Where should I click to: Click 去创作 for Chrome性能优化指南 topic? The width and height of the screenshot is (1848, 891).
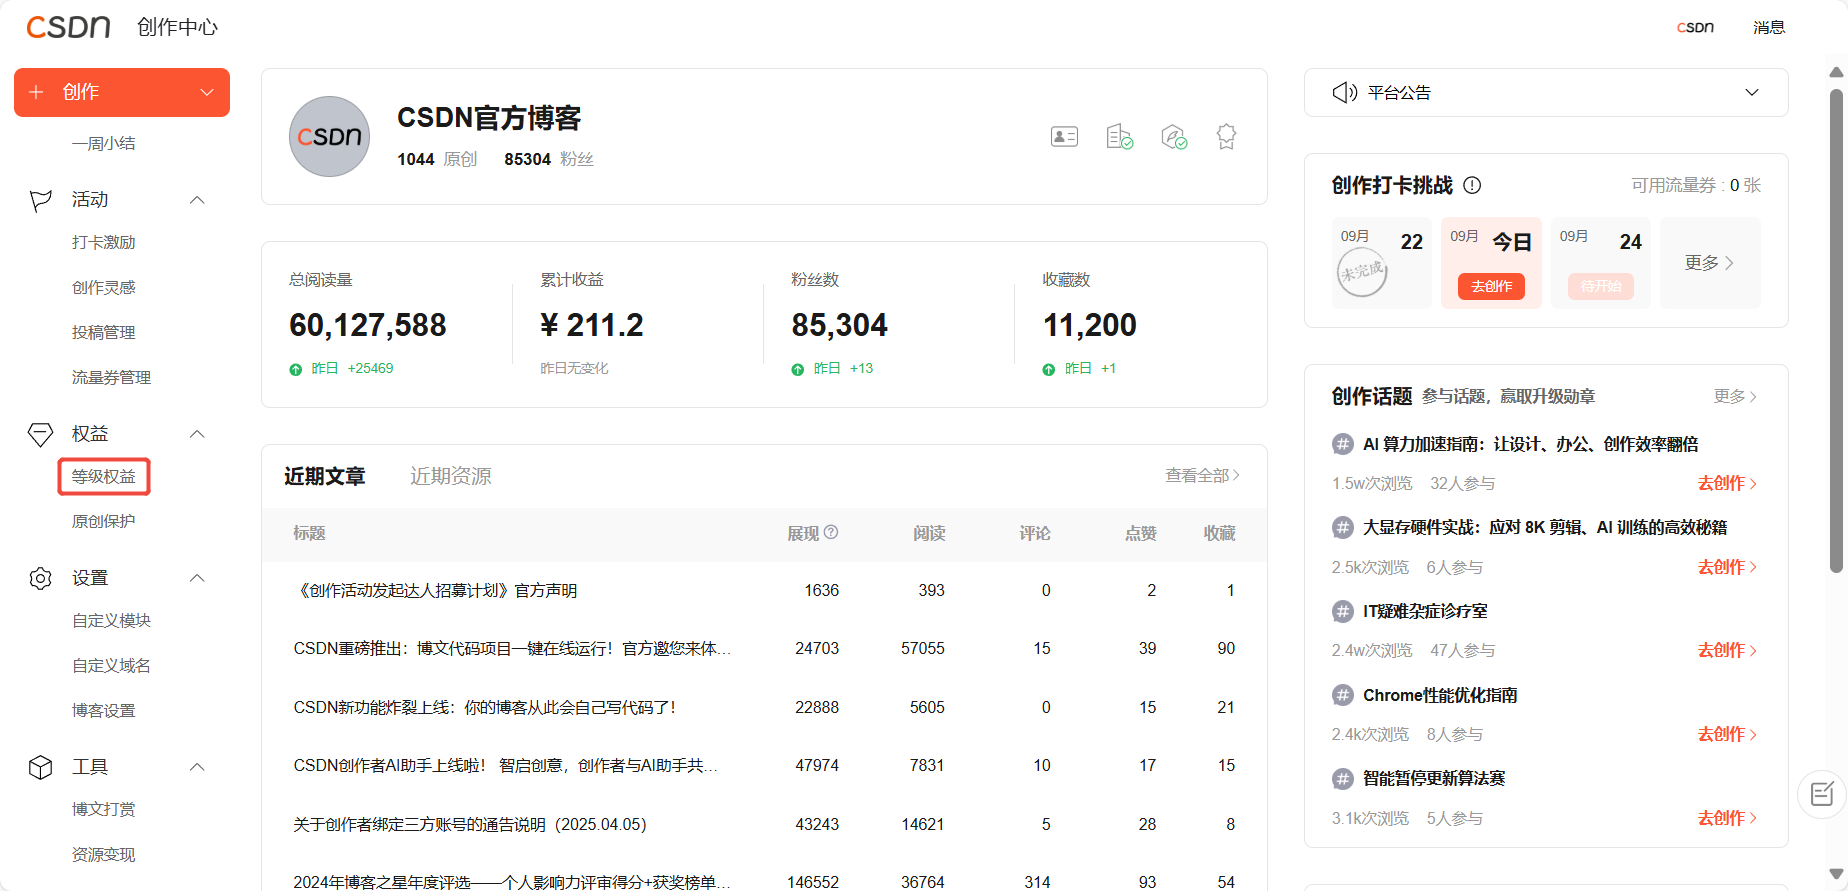tap(1727, 734)
